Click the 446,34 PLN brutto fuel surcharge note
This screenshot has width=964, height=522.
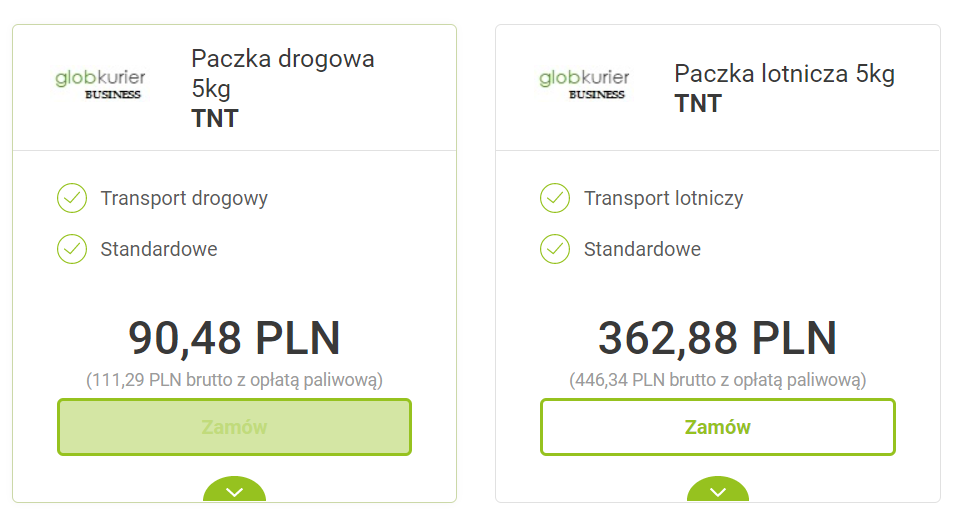point(717,380)
